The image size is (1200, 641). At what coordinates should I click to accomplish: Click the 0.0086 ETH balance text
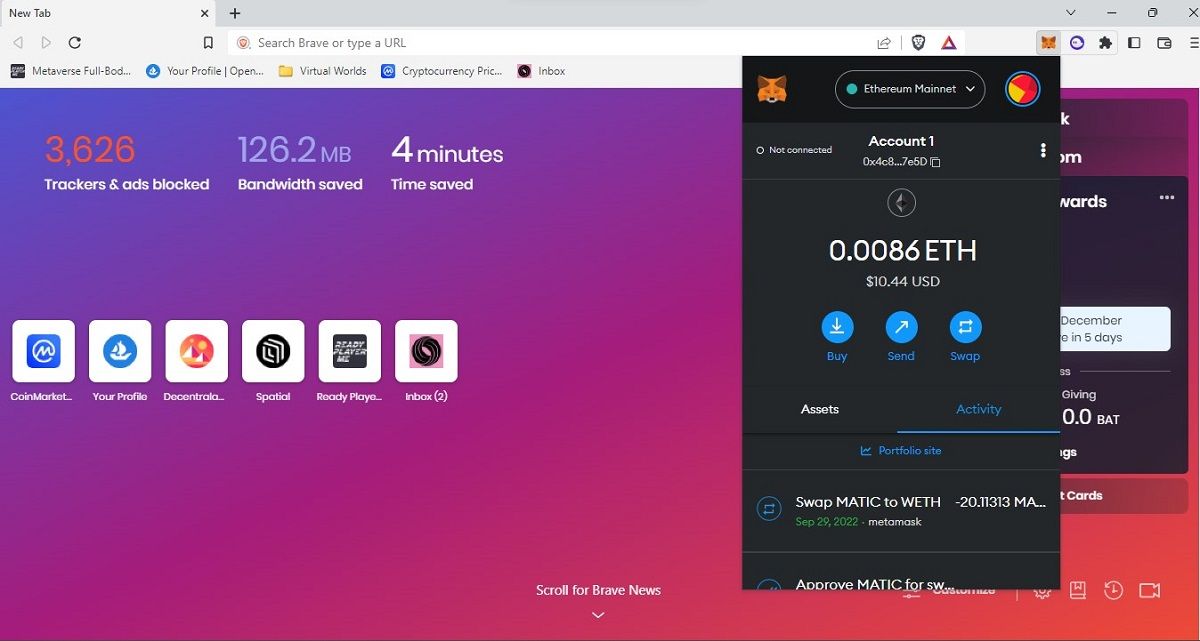(902, 250)
